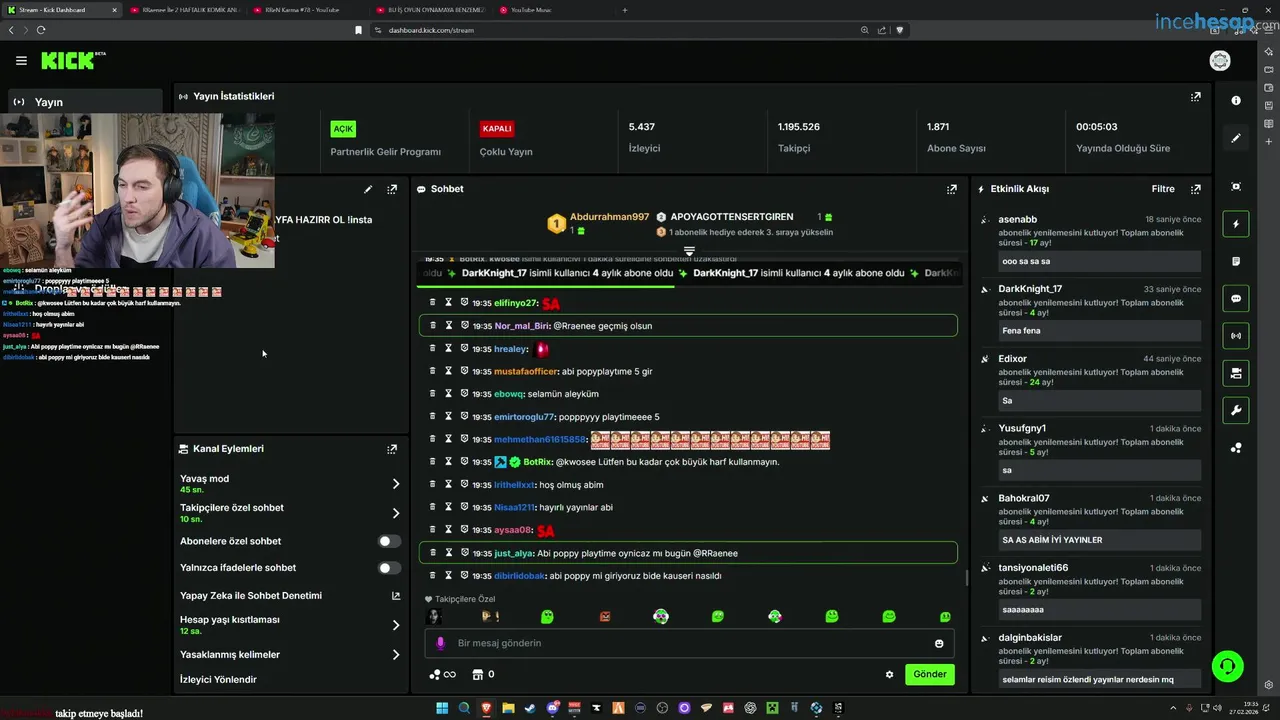Click asenabb in activity feed
The image size is (1280, 720).
pyautogui.click(x=1017, y=219)
